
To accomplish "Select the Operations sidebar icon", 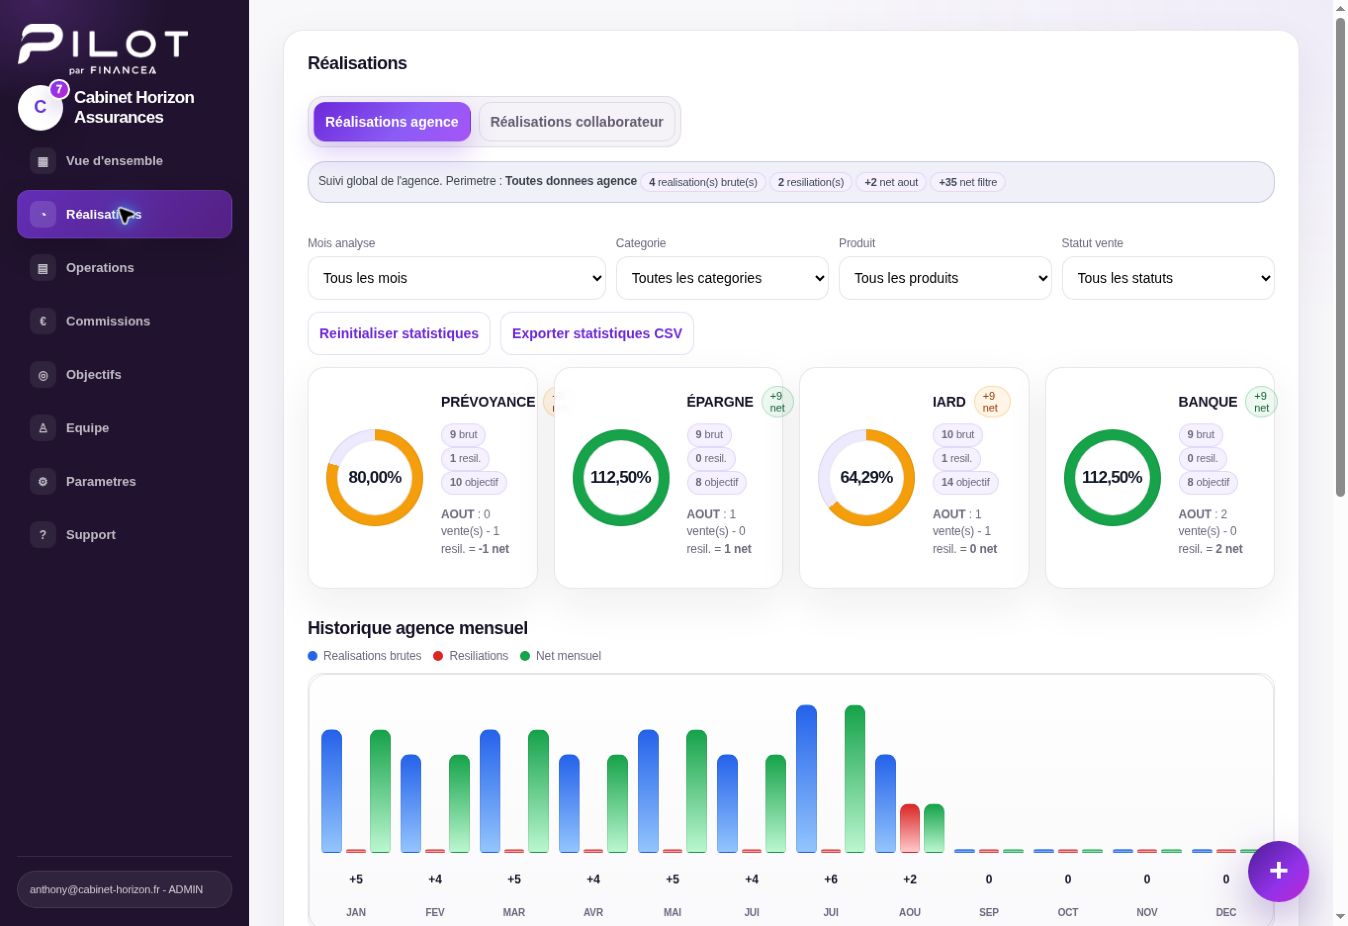I will click(x=43, y=268).
